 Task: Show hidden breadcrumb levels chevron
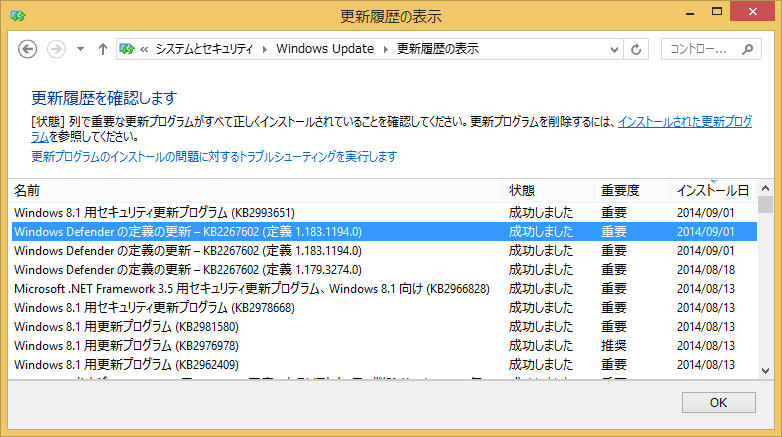point(144,49)
